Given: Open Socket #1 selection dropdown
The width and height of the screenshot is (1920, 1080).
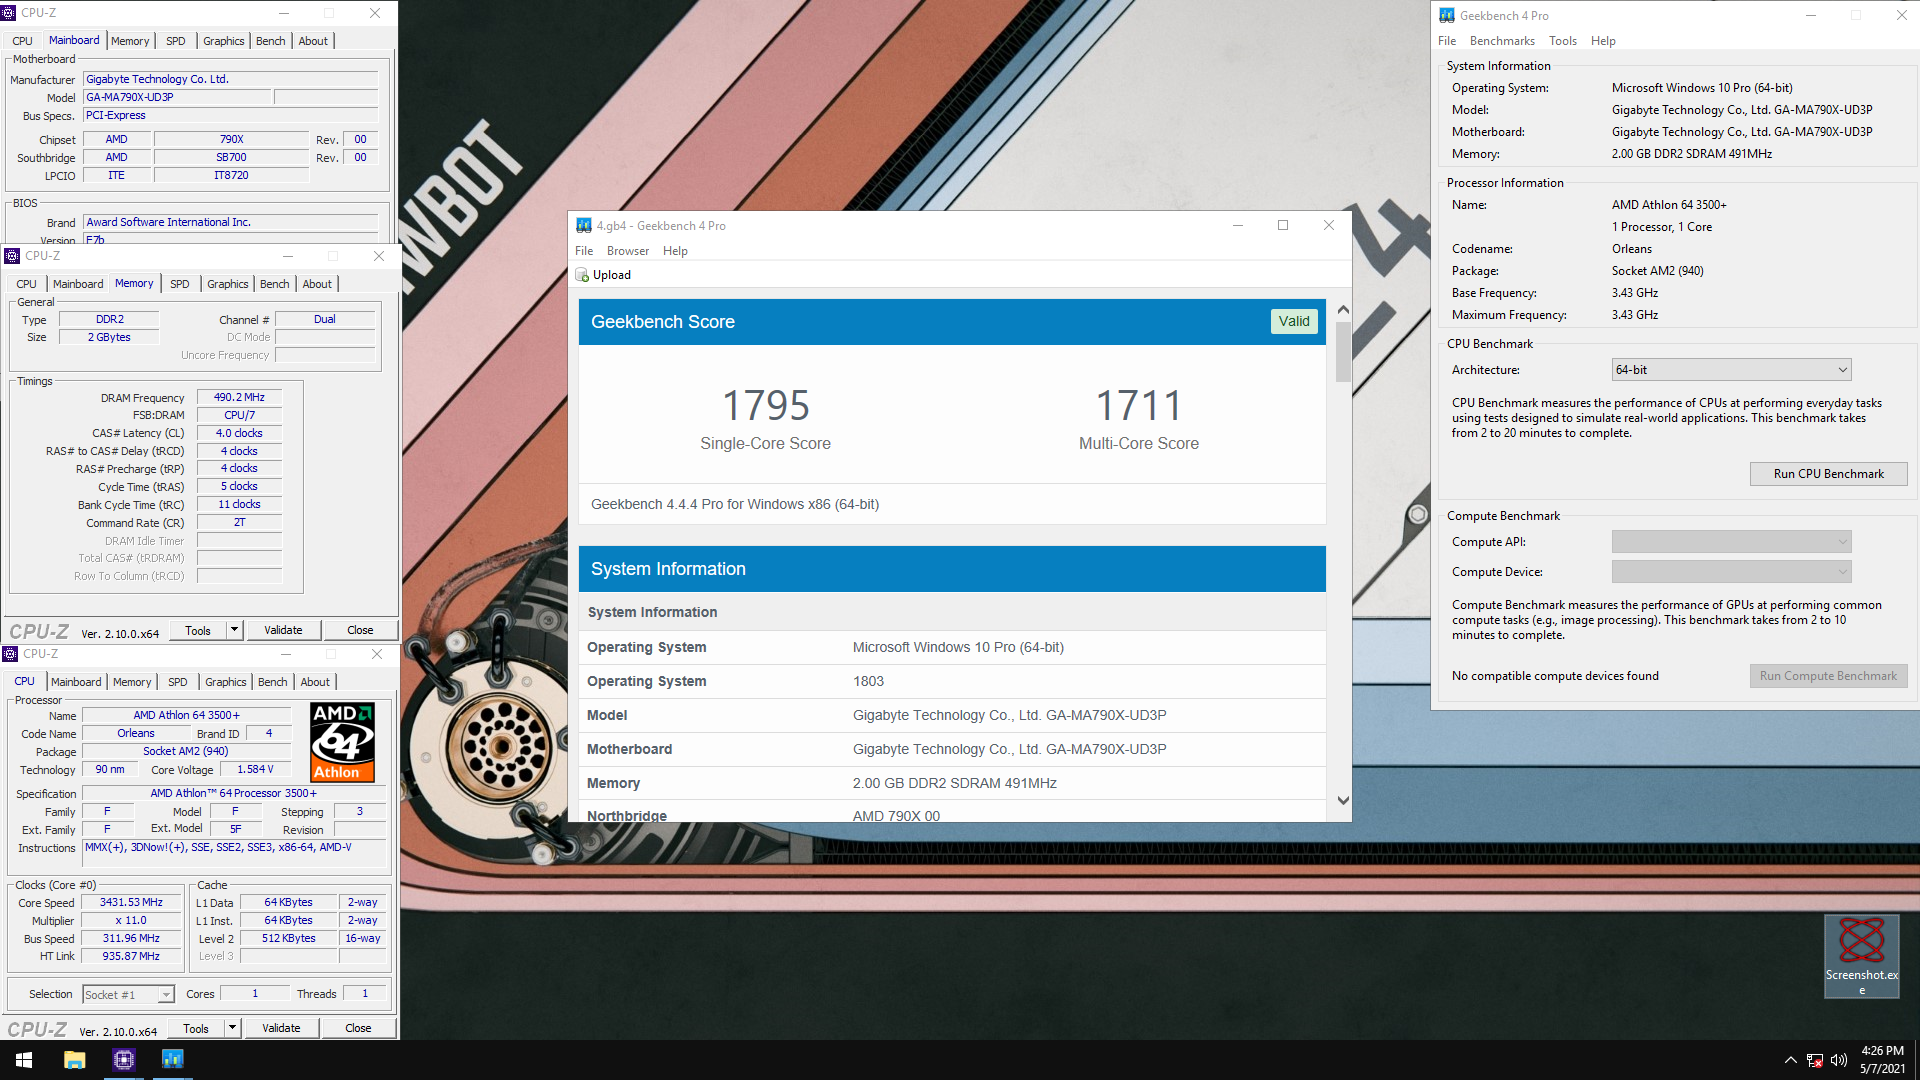Looking at the screenshot, I should [x=128, y=994].
